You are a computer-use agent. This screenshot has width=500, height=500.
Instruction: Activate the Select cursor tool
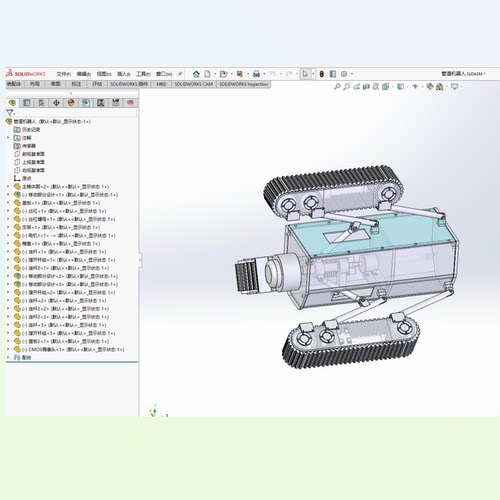(x=305, y=74)
